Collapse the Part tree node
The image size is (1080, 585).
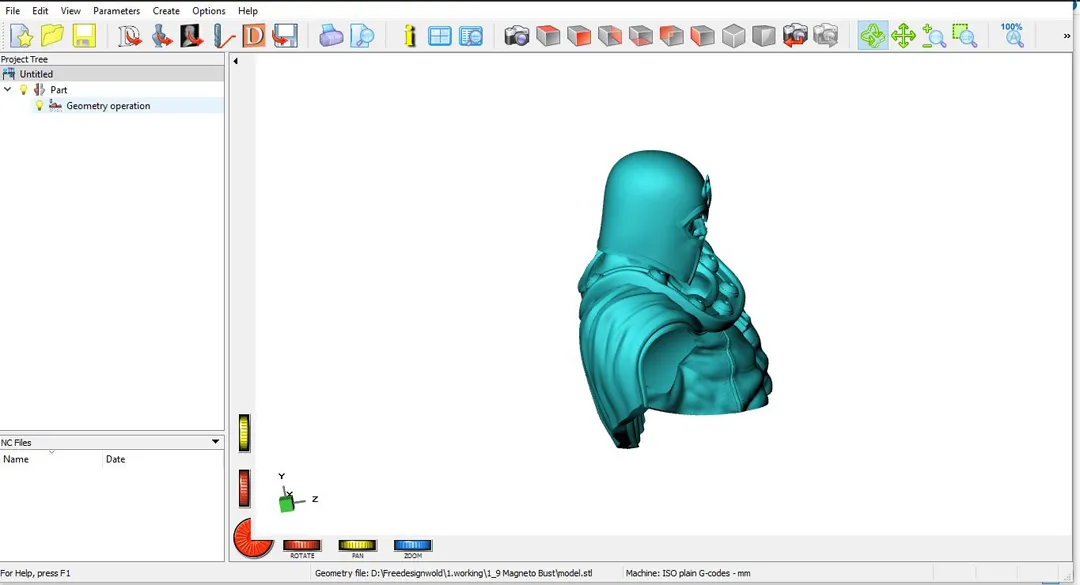point(8,90)
